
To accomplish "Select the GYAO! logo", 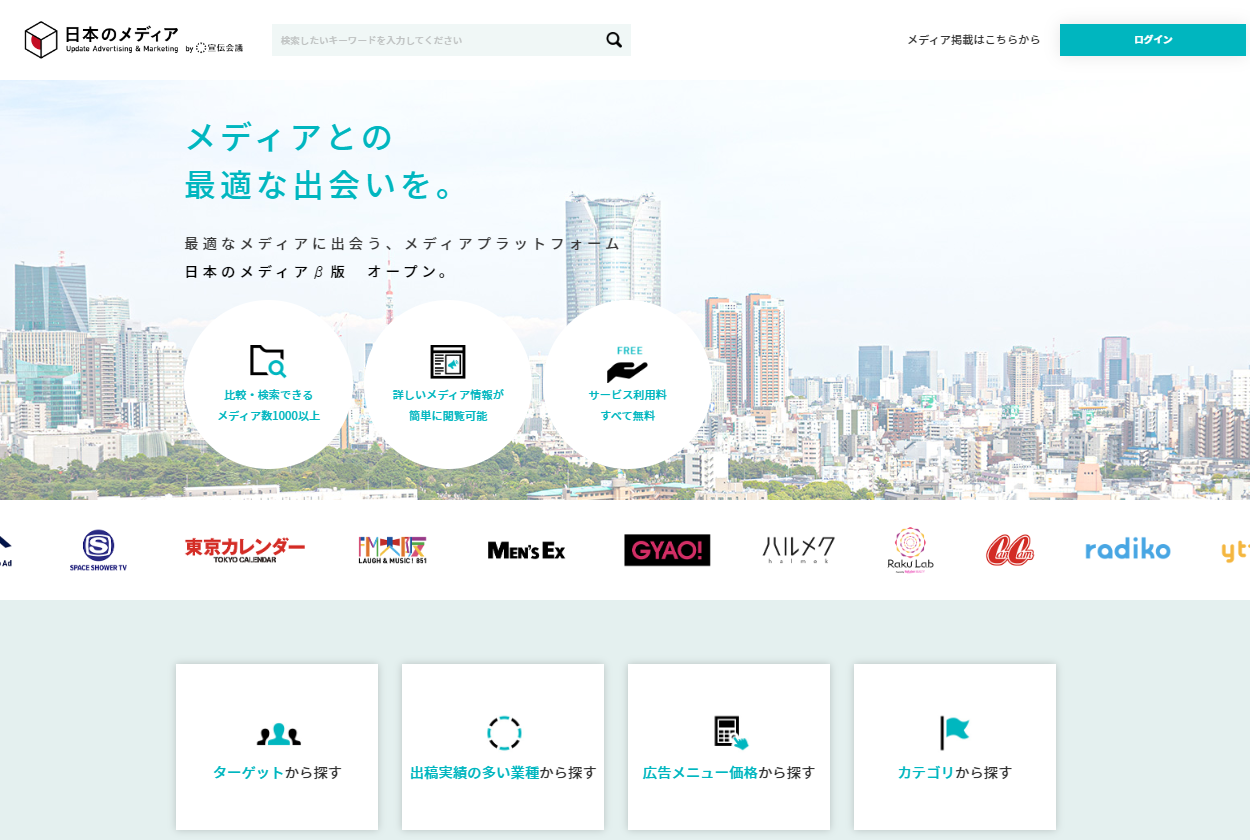I will tap(667, 549).
